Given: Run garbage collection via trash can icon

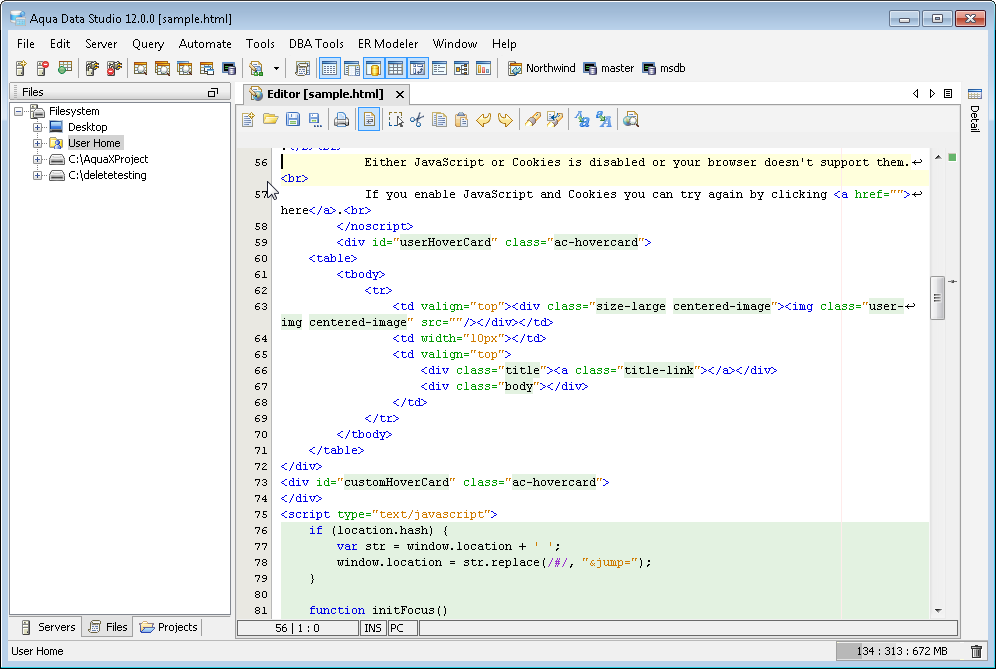Looking at the screenshot, I should tap(976, 651).
